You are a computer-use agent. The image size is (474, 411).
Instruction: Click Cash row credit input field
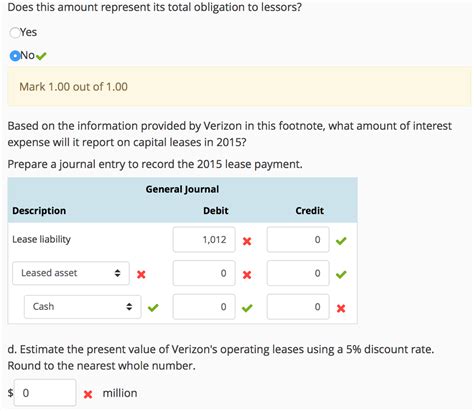(x=298, y=307)
